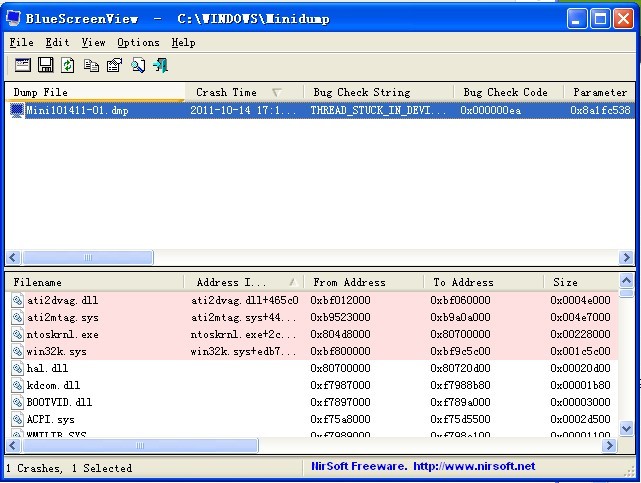Click the Save Selected Items floppy icon
Image resolution: width=641 pixels, height=483 pixels.
(45, 65)
